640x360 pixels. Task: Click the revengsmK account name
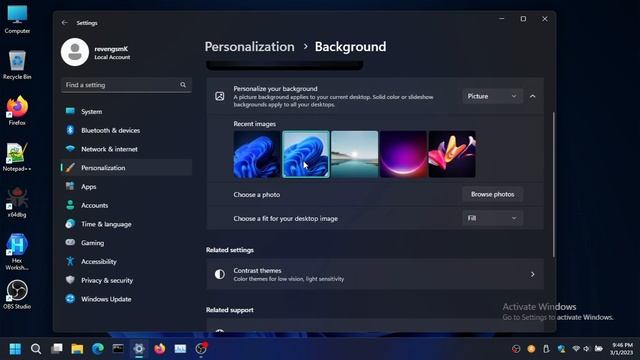[111, 49]
